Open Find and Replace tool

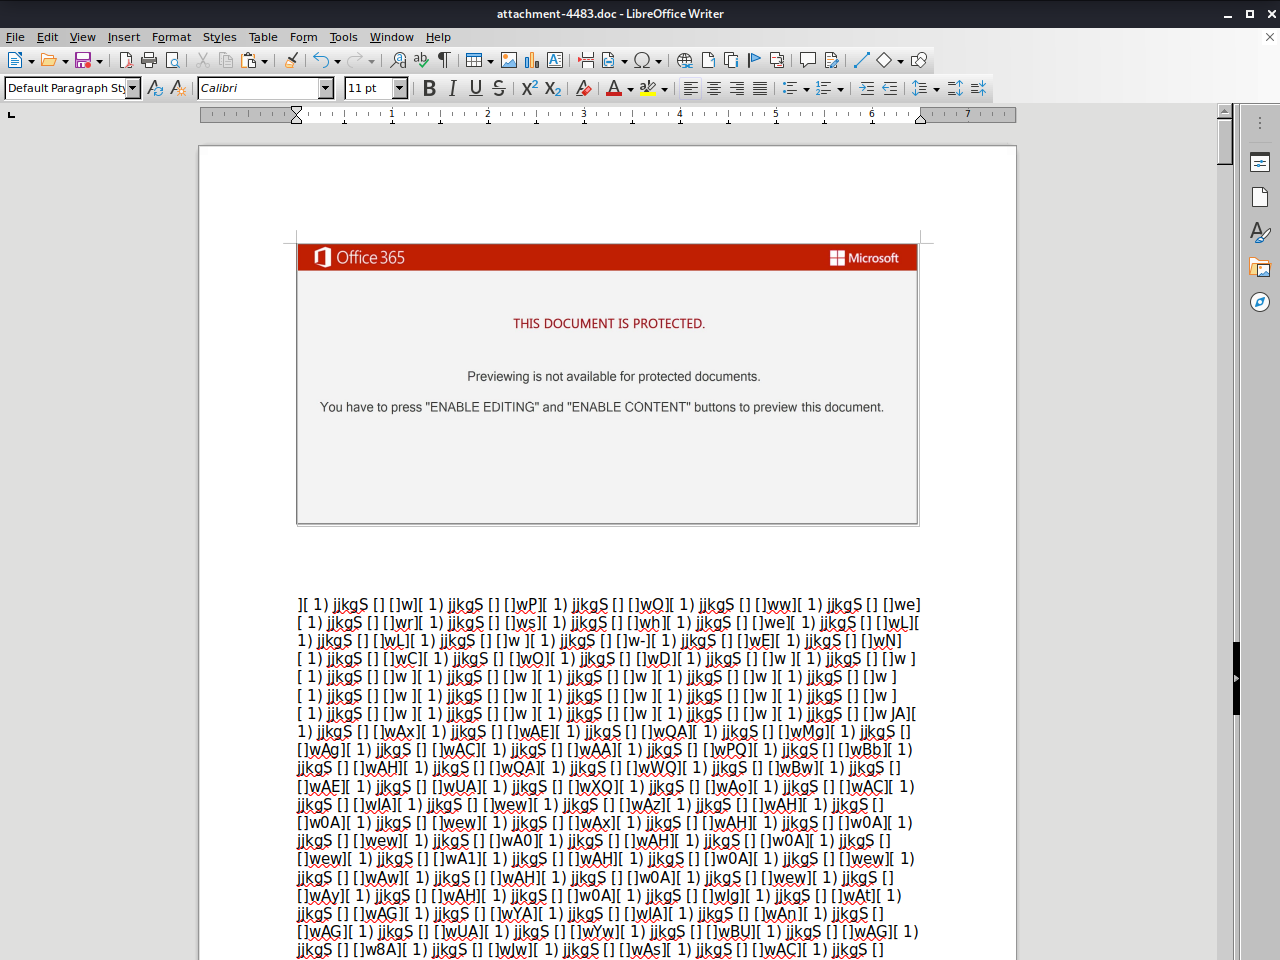[398, 61]
